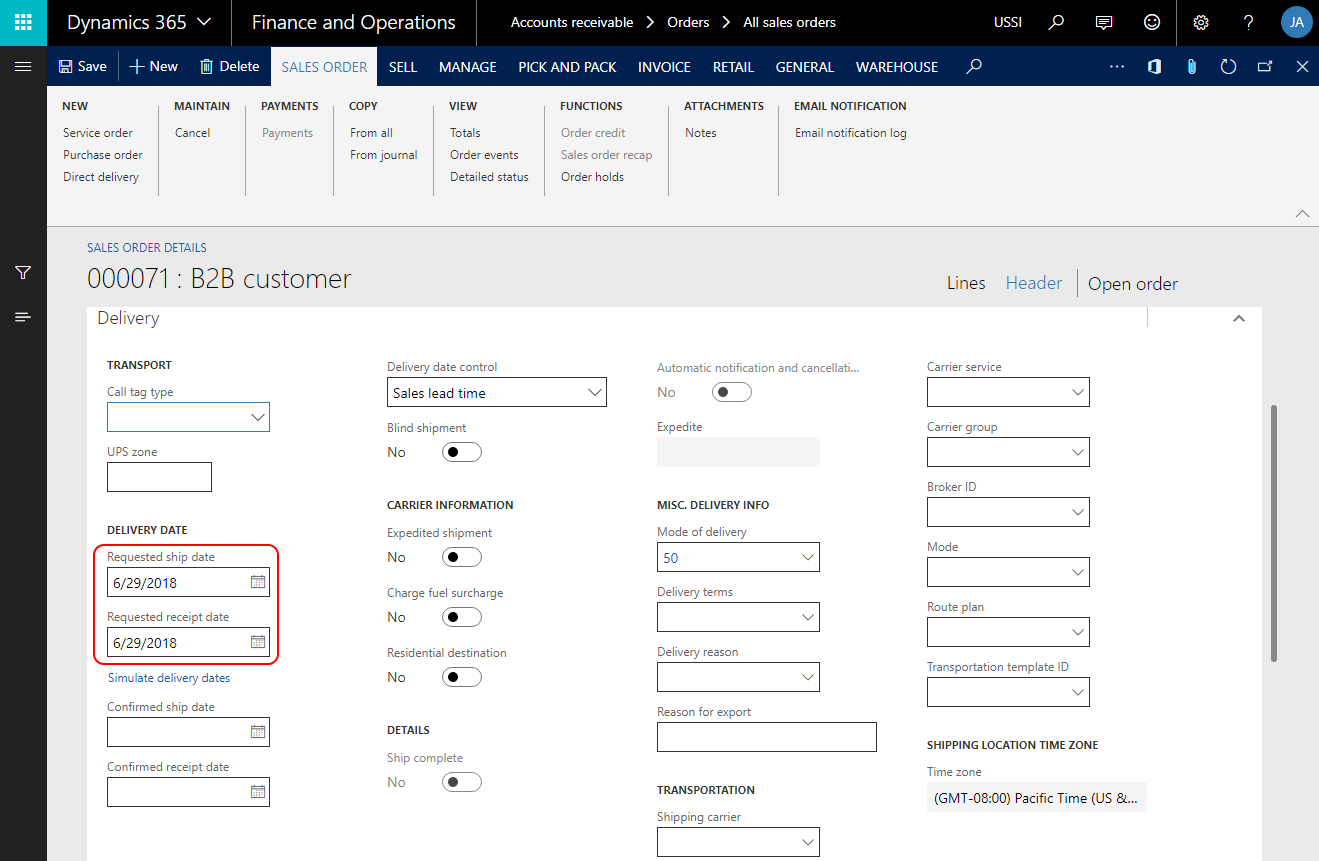Switch to the SELL tab

(x=403, y=67)
